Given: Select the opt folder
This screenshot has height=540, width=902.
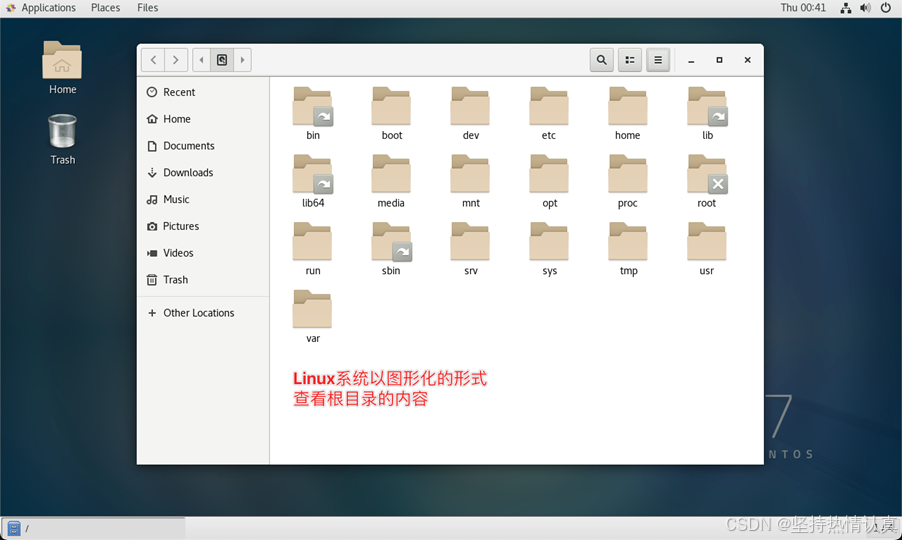Looking at the screenshot, I should (x=549, y=181).
